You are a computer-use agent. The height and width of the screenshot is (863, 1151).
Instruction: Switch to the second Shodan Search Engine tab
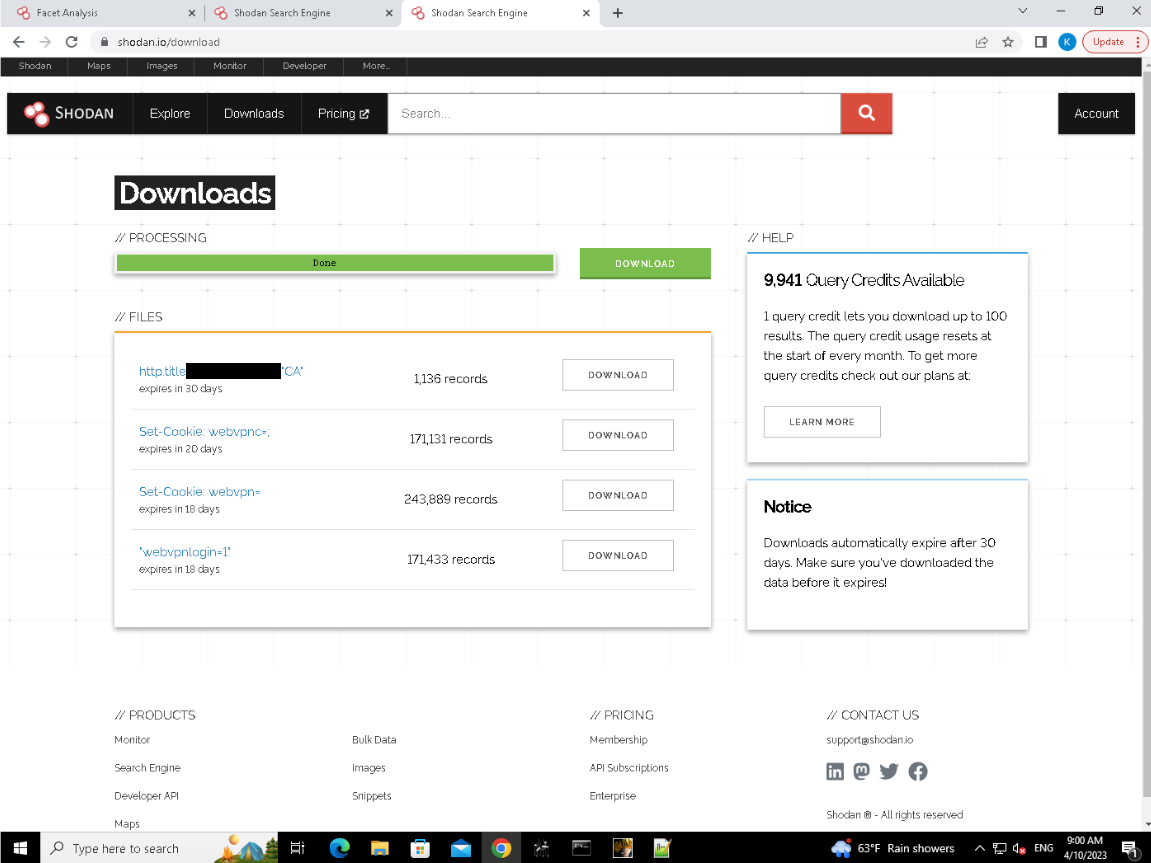[302, 13]
